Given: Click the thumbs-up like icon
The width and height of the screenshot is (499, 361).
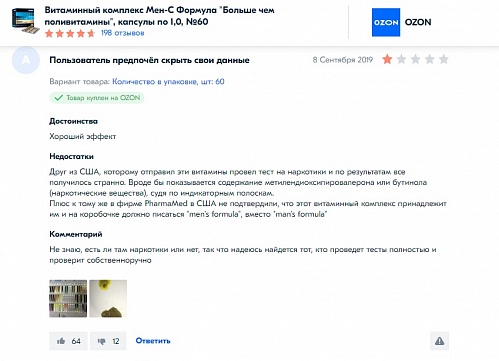Looking at the screenshot, I should (x=61, y=341).
